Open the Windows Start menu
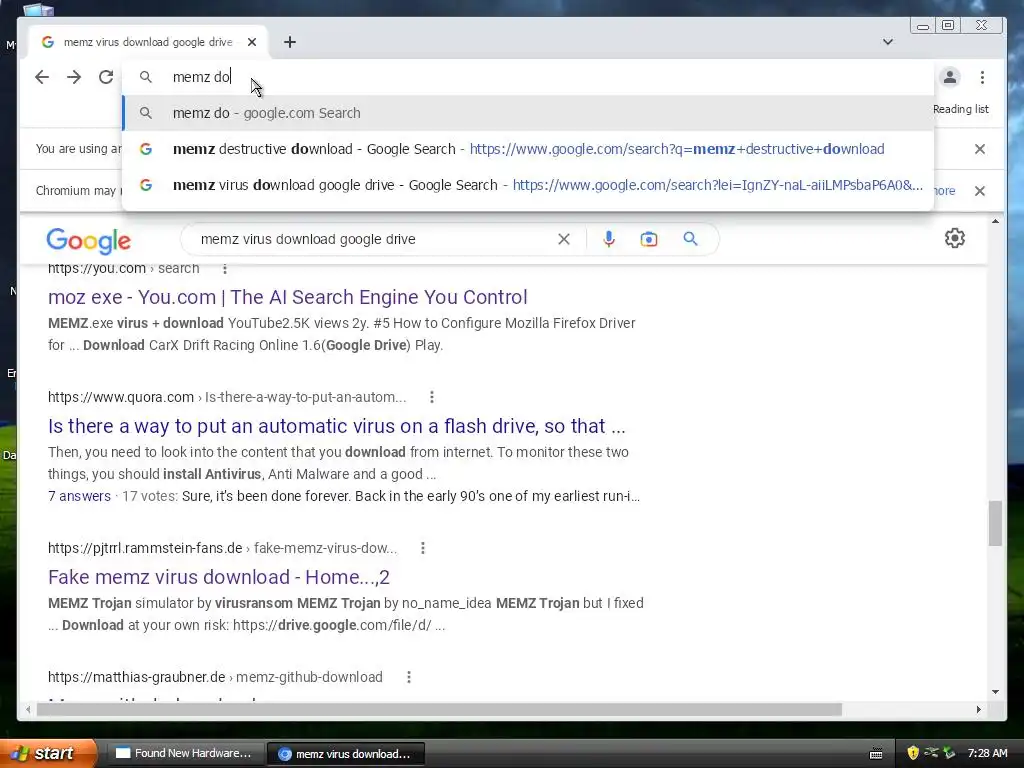The height and width of the screenshot is (768, 1024). pos(48,753)
